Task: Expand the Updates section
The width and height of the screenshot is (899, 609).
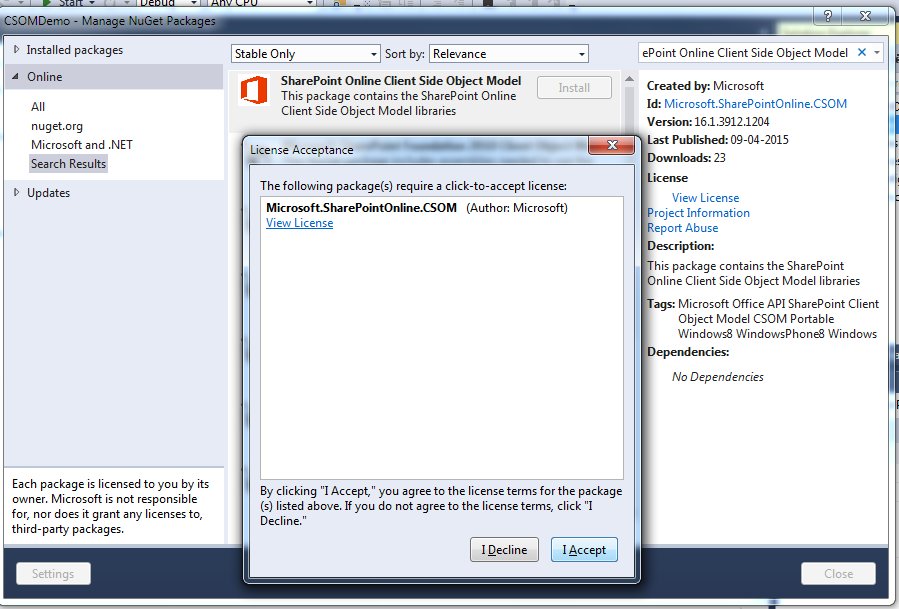Action: pyautogui.click(x=17, y=193)
